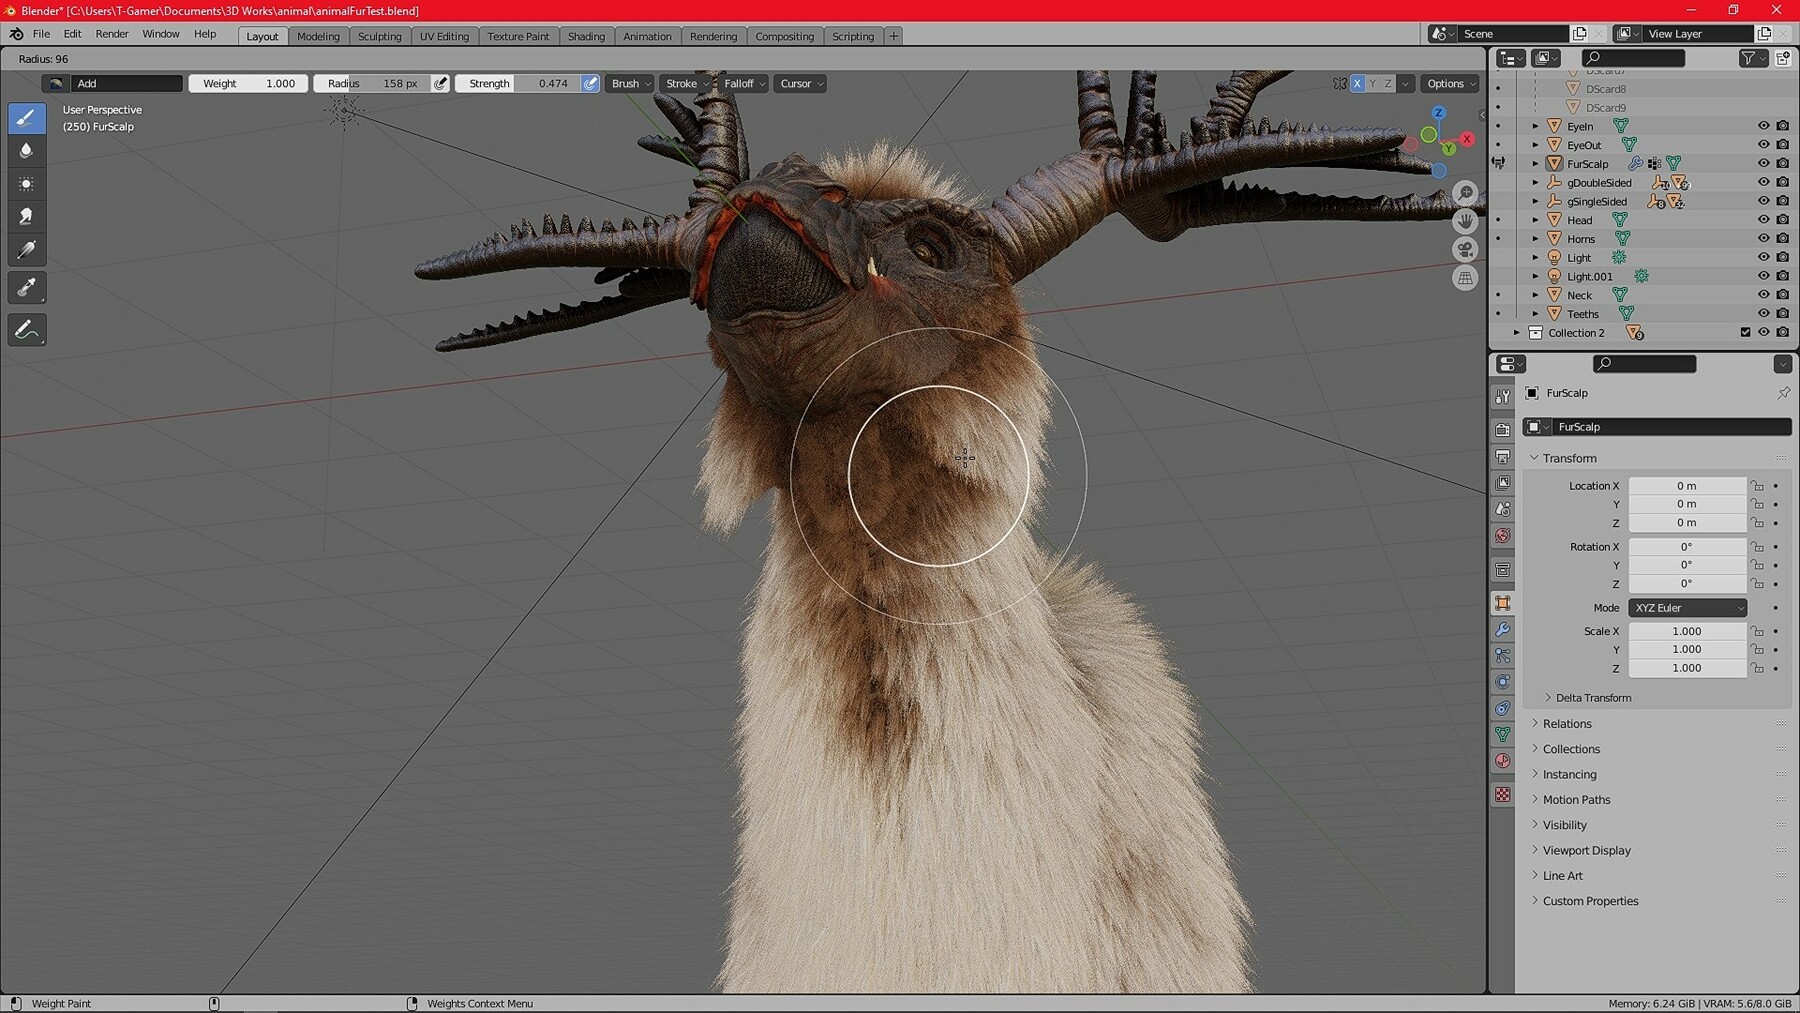
Task: Open the Particle properties tab
Action: [x=1503, y=655]
